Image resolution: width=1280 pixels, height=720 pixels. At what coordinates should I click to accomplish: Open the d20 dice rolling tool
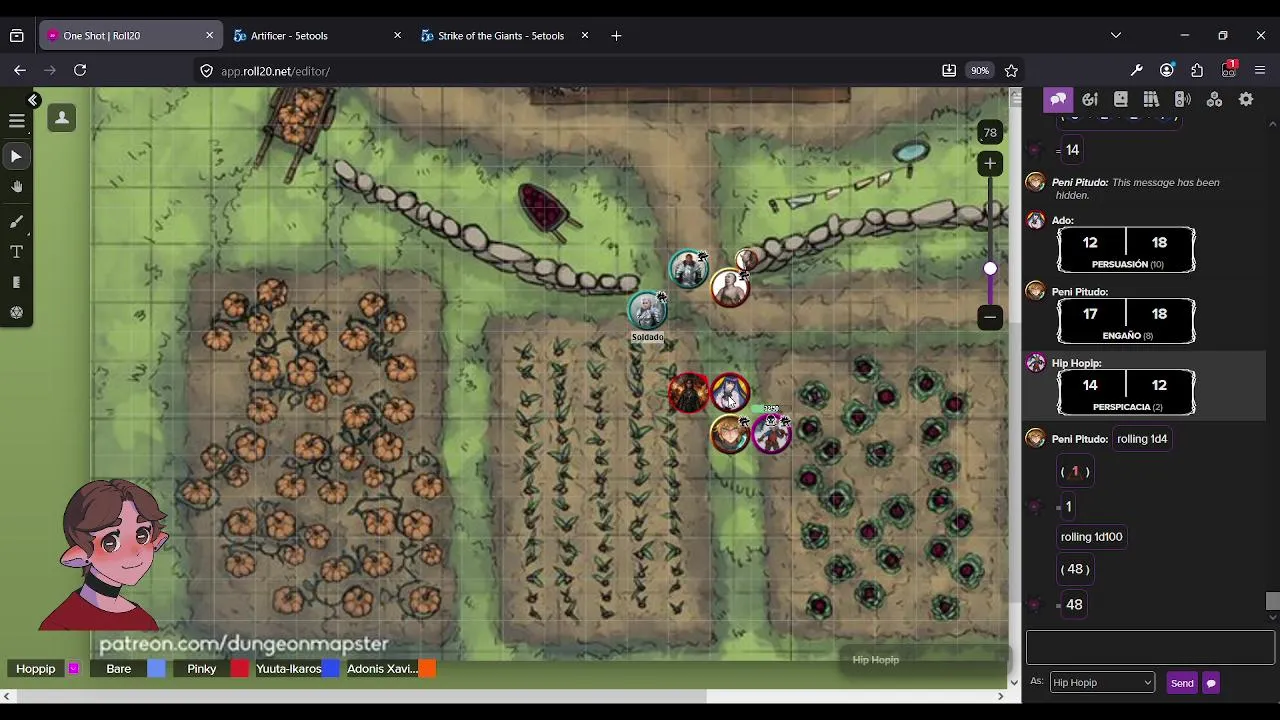[x=16, y=313]
